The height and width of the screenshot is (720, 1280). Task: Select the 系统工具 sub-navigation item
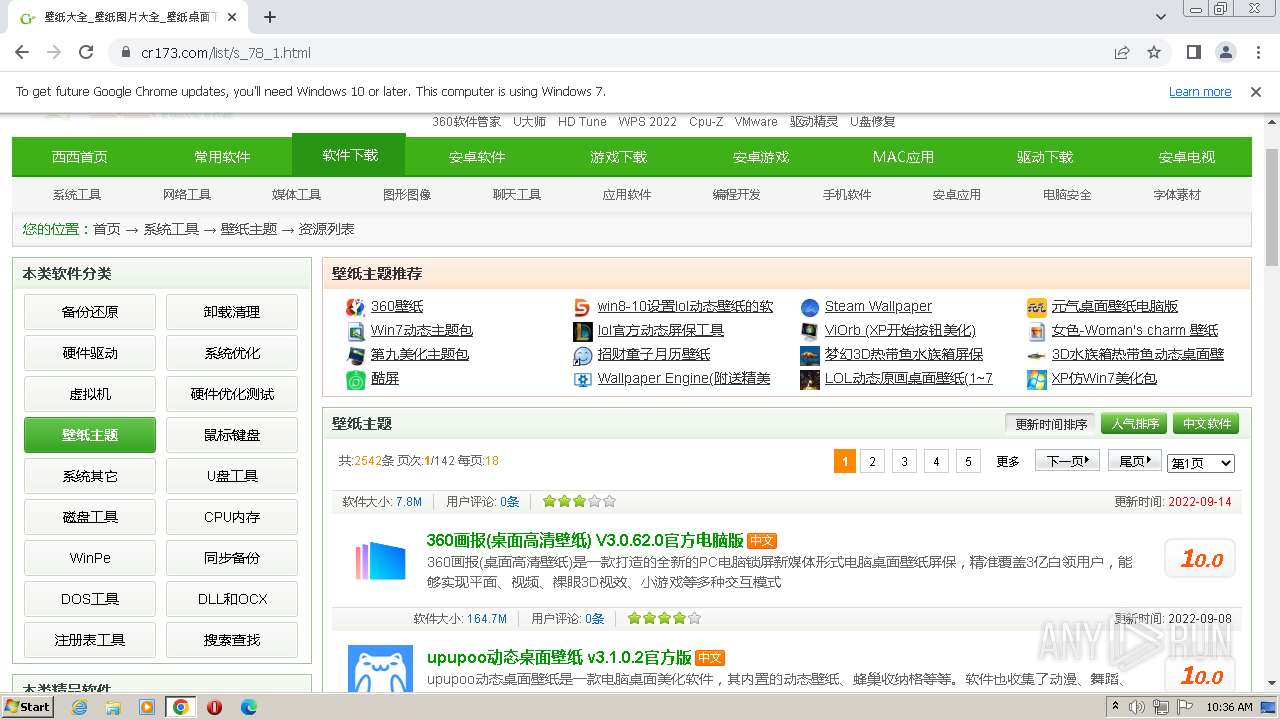pos(77,195)
